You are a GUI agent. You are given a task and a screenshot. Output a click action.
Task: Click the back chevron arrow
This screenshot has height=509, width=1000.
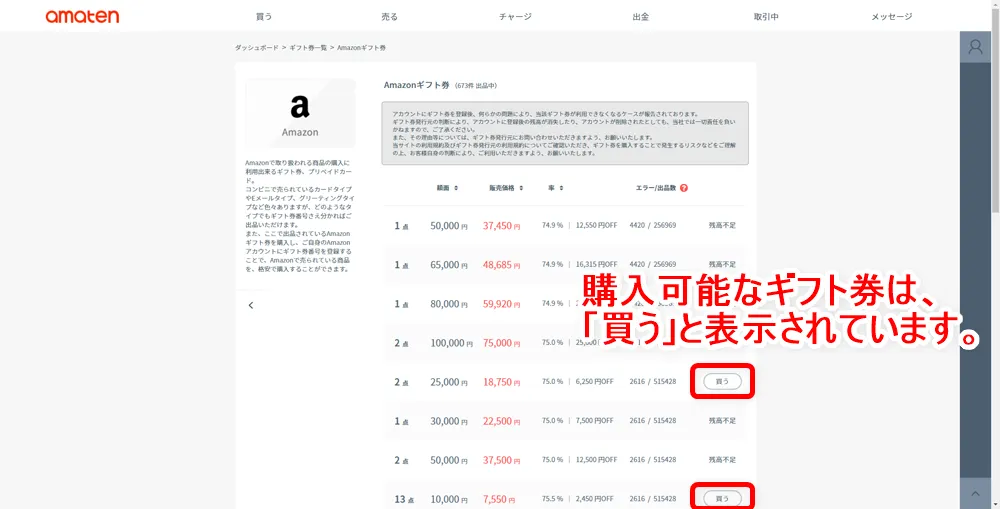[251, 305]
